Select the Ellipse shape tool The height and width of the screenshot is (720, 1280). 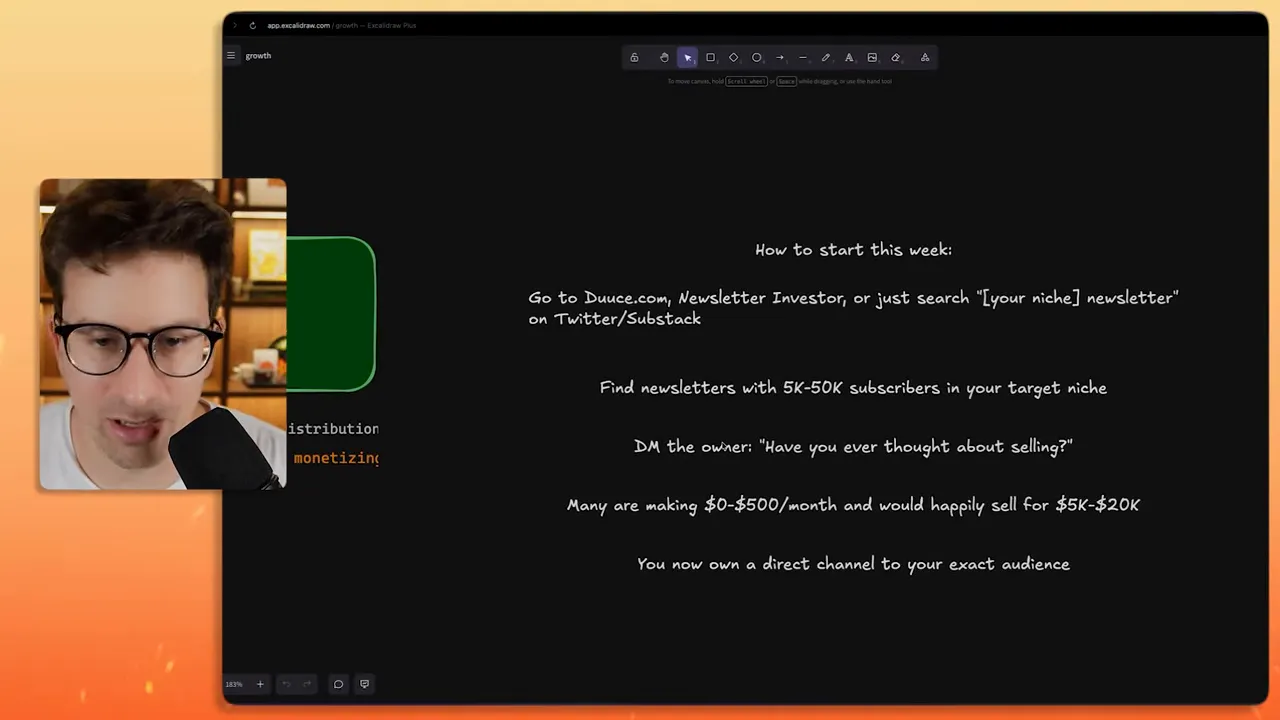click(x=756, y=58)
